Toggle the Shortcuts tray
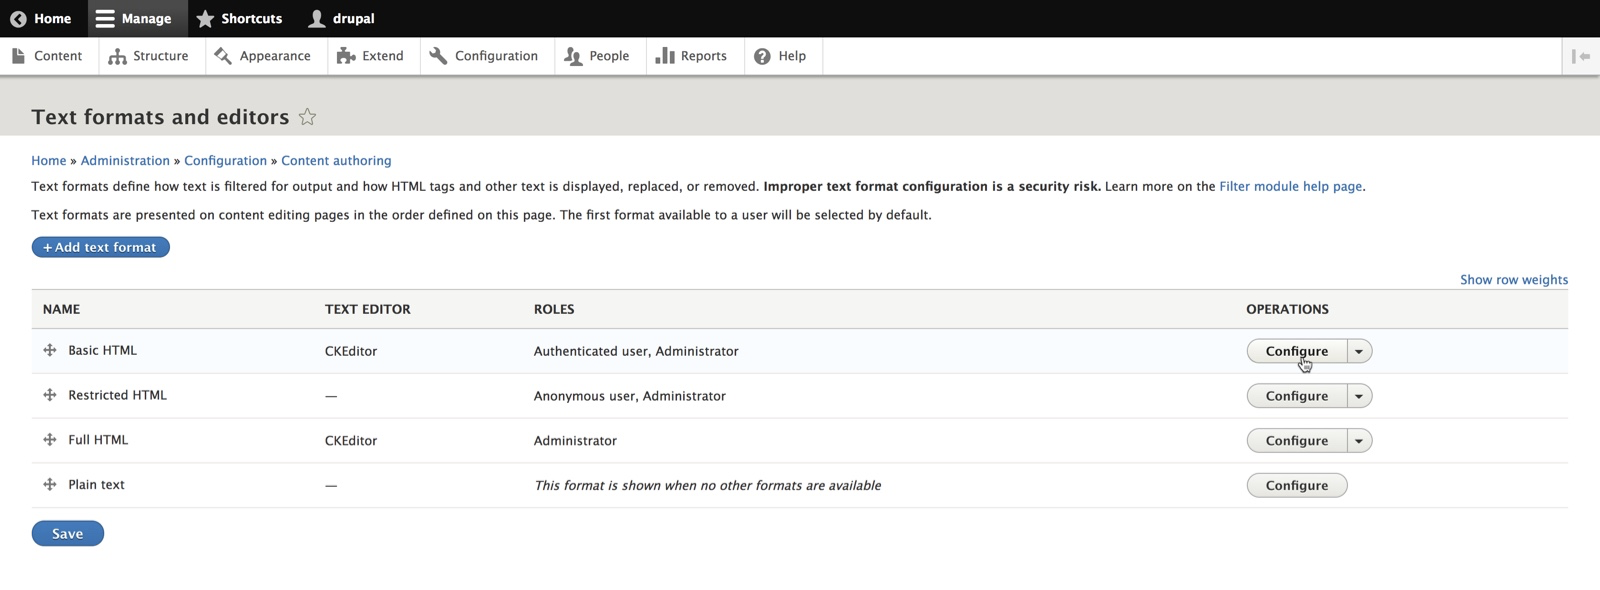 [239, 19]
